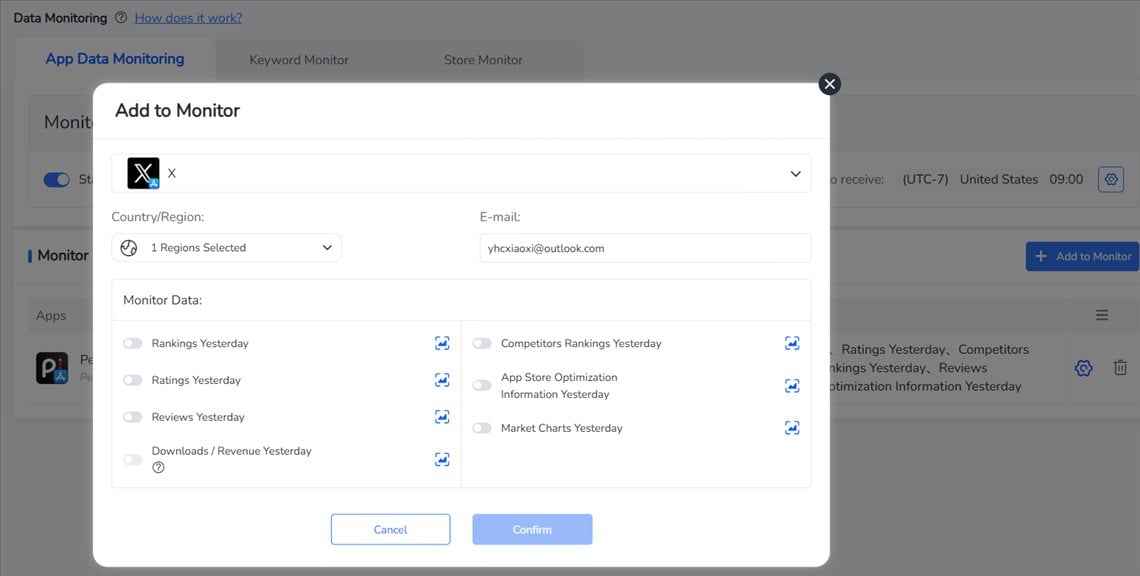Click the Add to Monitor dialog title
The image size is (1140, 576).
pos(177,111)
